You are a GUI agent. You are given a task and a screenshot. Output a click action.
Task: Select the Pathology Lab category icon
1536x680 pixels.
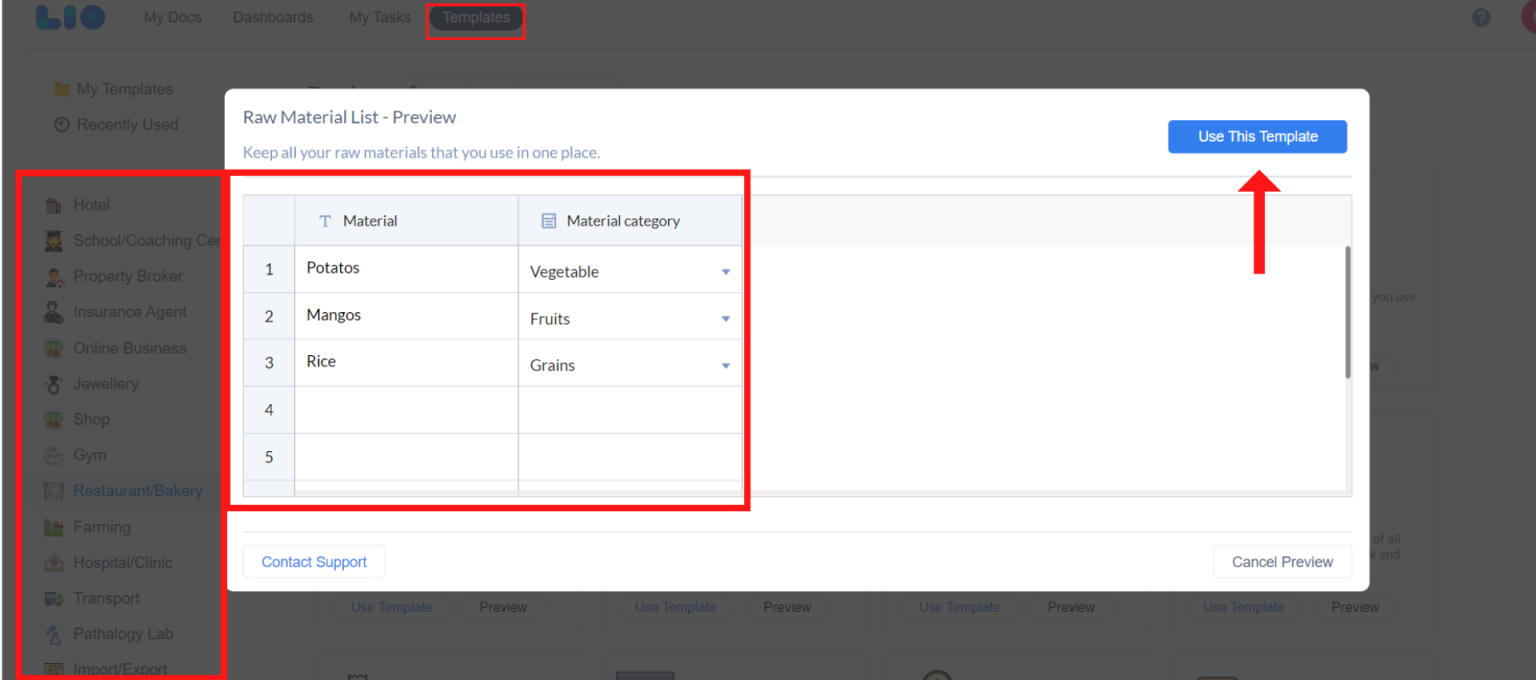(54, 633)
